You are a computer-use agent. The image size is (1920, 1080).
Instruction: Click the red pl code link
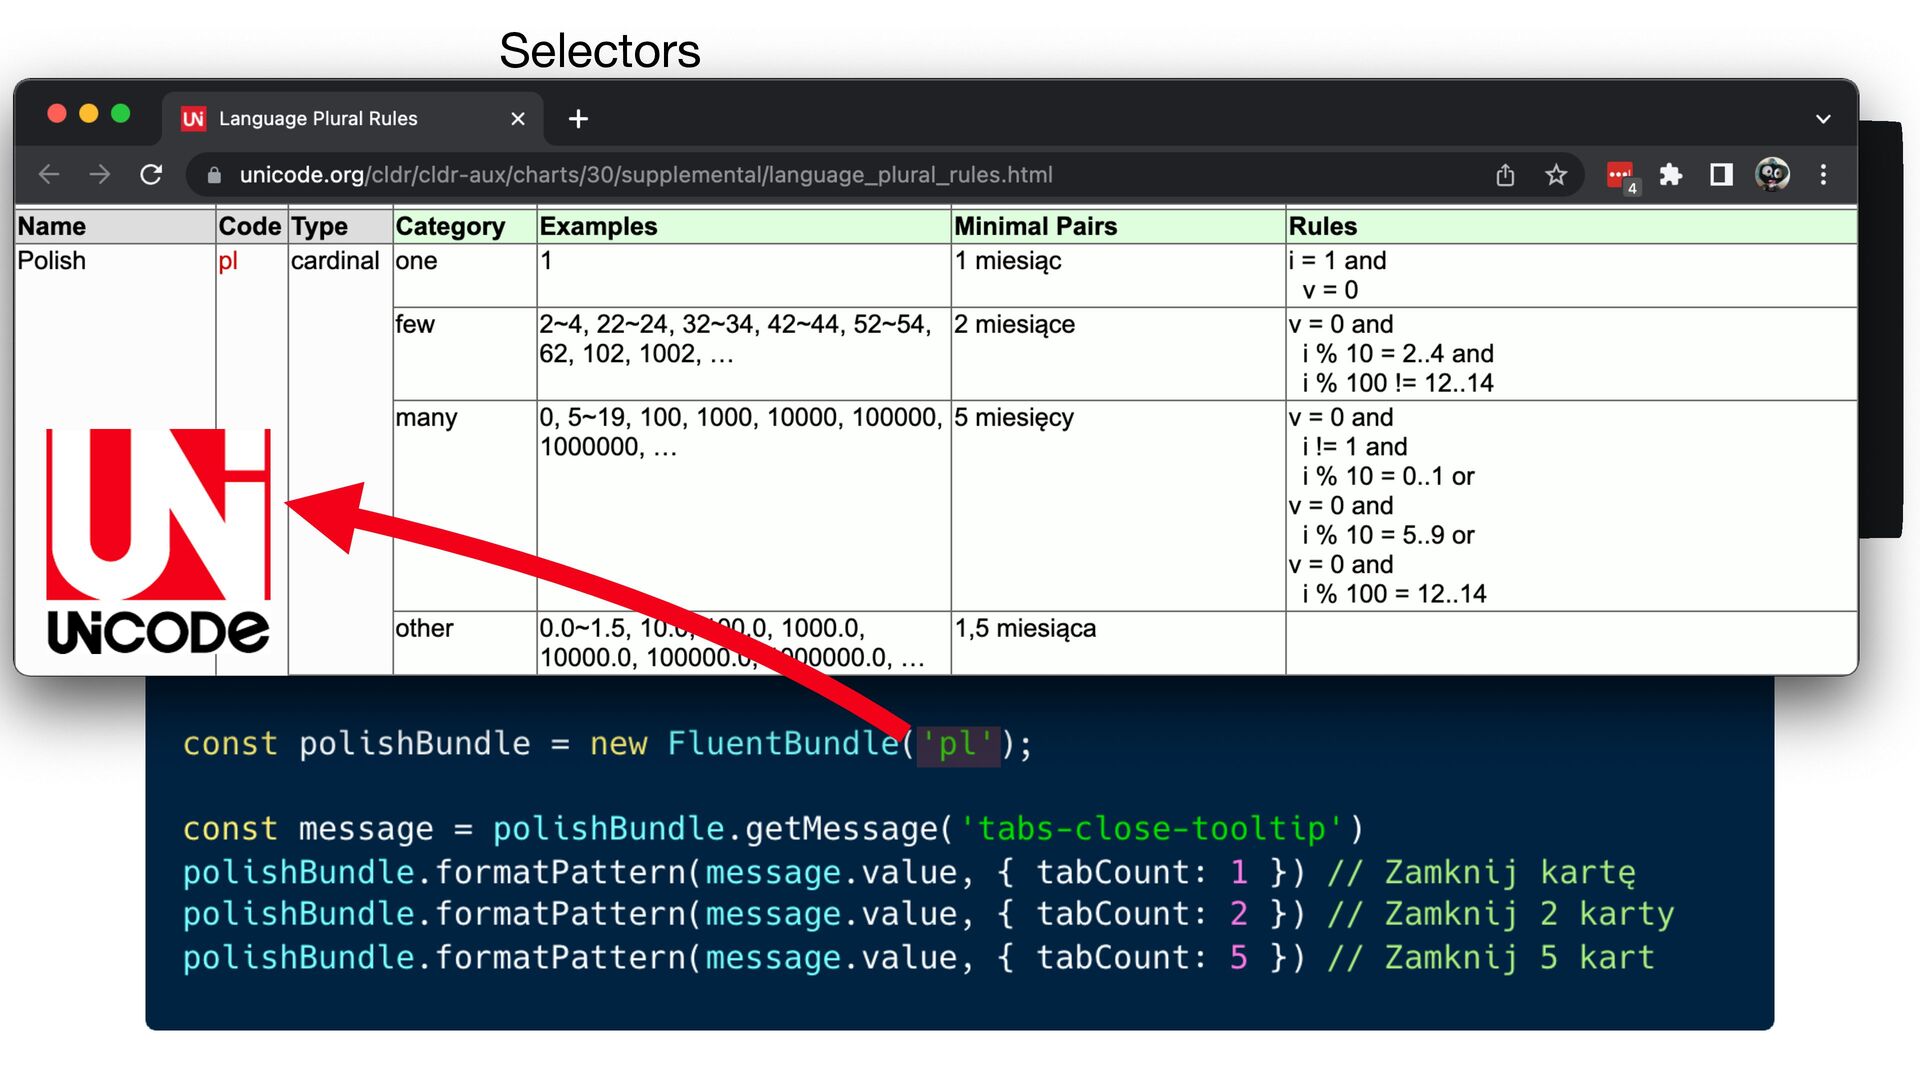click(228, 261)
